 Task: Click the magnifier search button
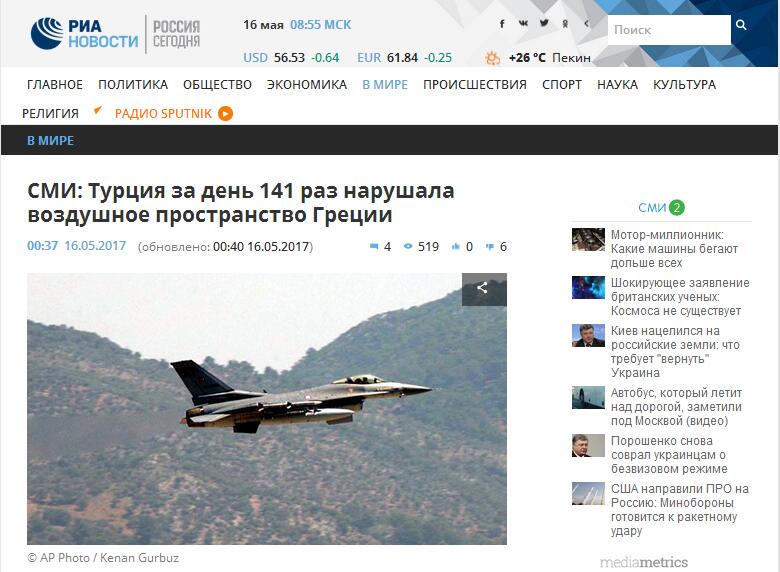point(741,25)
